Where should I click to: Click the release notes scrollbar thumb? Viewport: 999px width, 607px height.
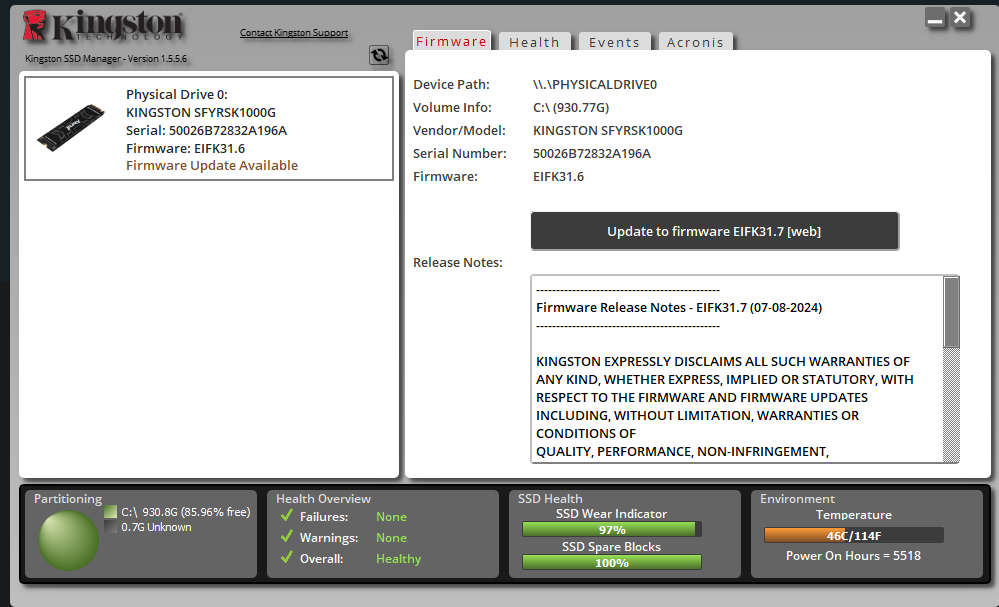951,313
